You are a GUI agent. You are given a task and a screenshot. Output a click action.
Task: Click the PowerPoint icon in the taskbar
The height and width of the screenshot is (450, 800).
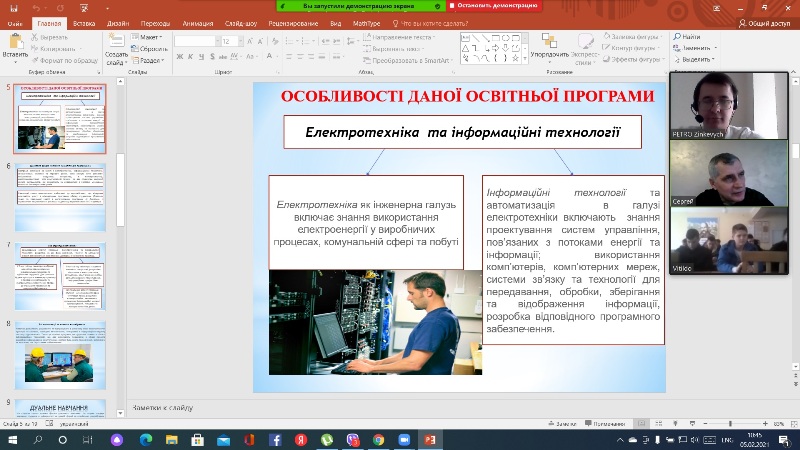(431, 439)
